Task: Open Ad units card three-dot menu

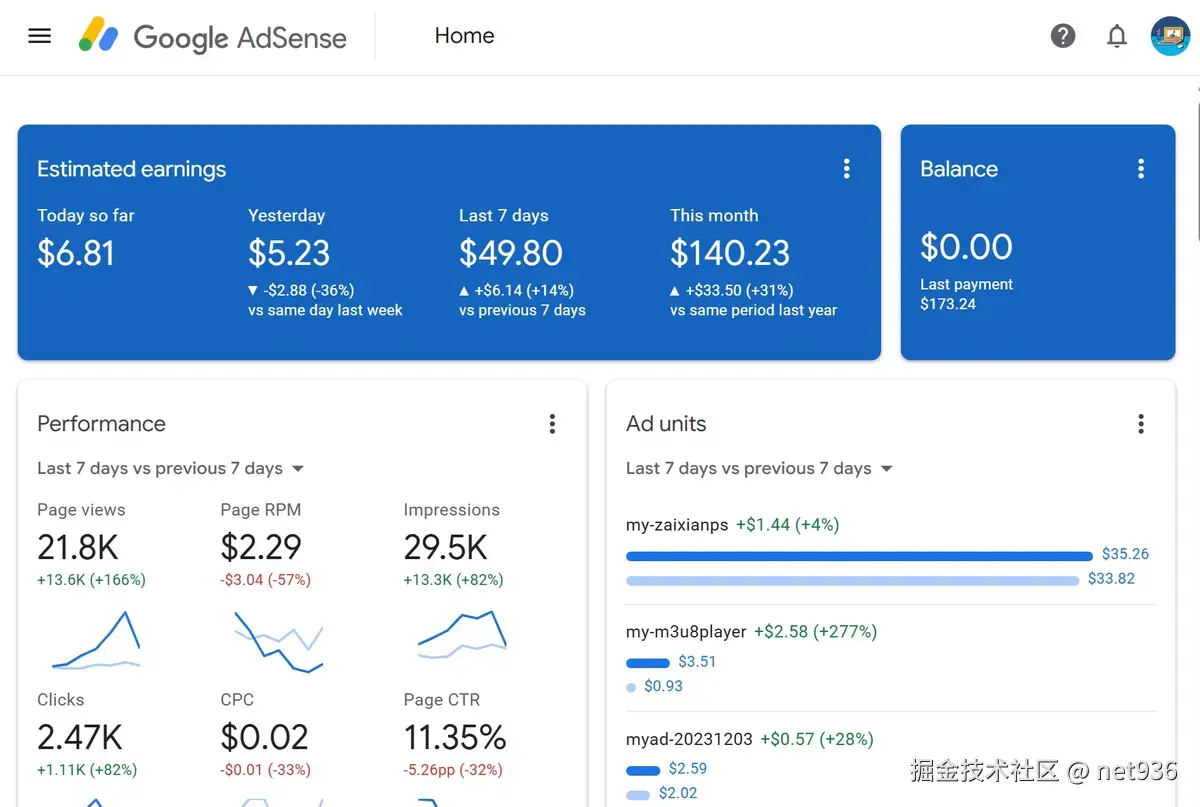Action: [x=1141, y=424]
